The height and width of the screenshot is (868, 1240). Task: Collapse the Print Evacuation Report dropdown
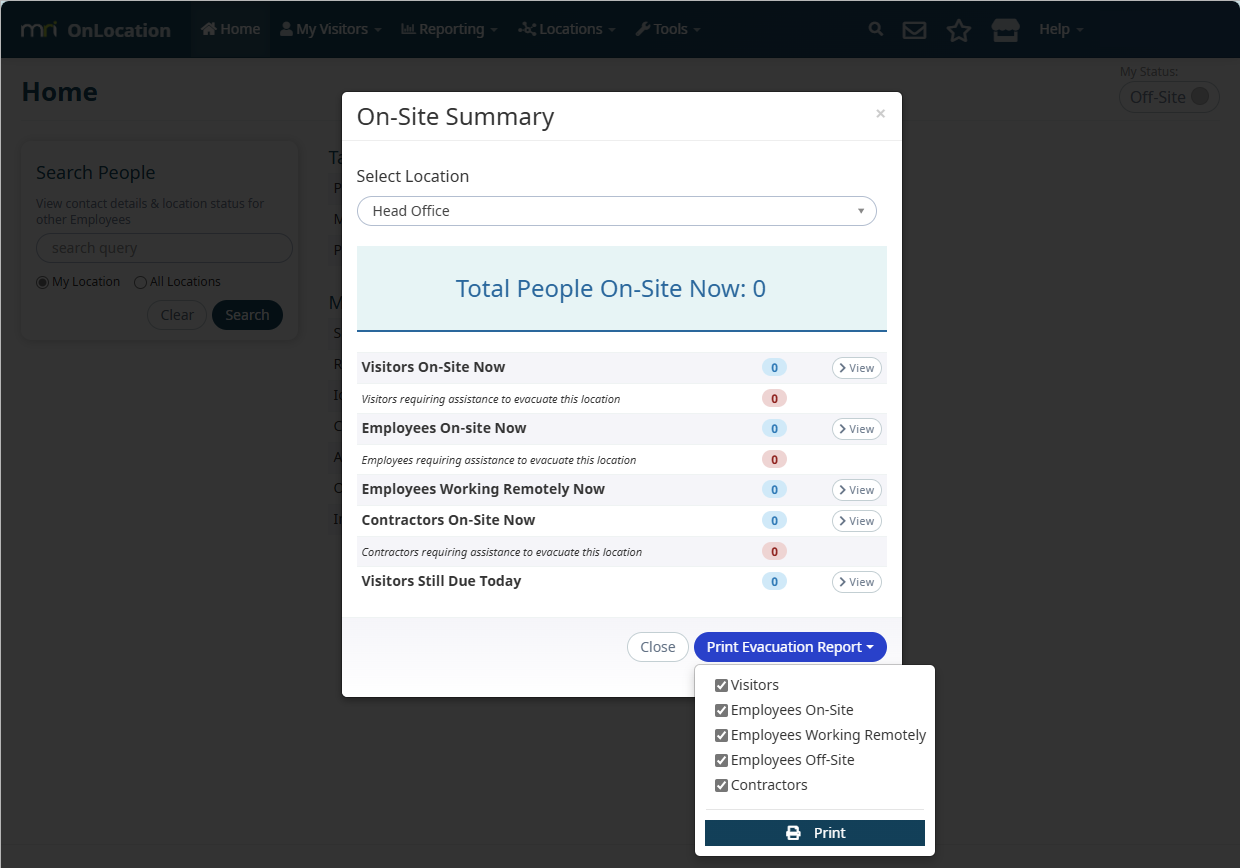click(x=790, y=647)
